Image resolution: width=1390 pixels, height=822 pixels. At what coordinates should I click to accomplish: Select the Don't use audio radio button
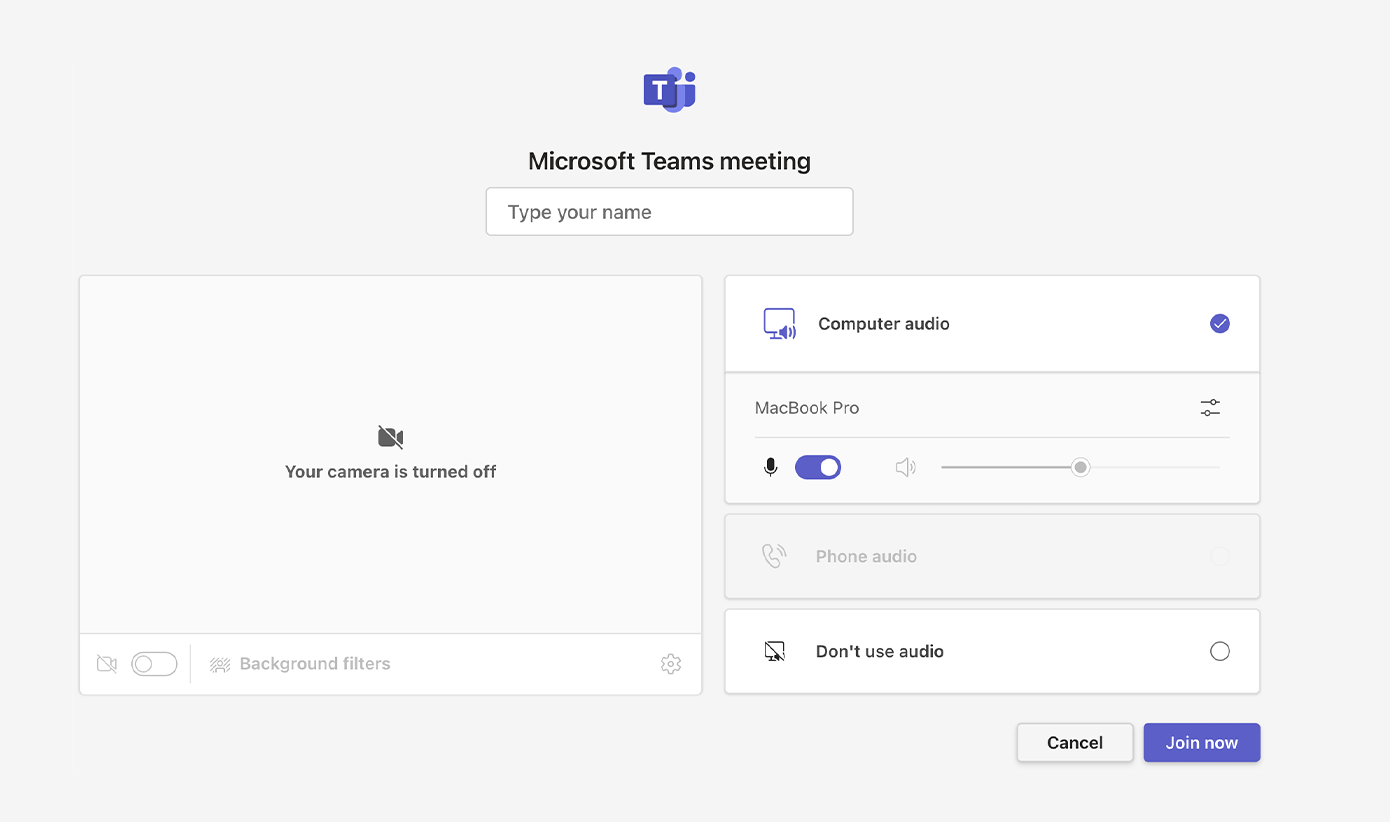pos(1220,652)
